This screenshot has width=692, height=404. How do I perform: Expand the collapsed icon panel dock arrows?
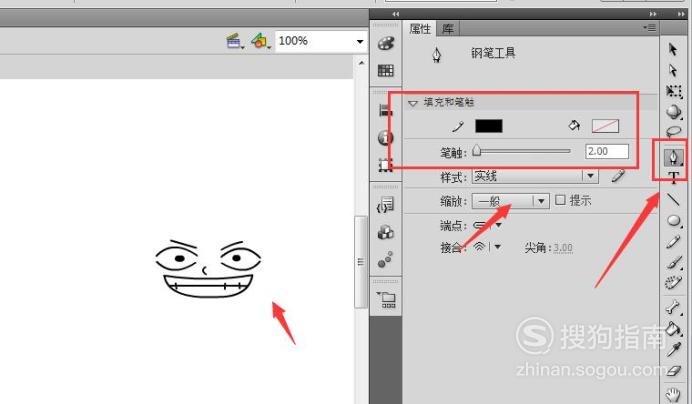click(396, 14)
